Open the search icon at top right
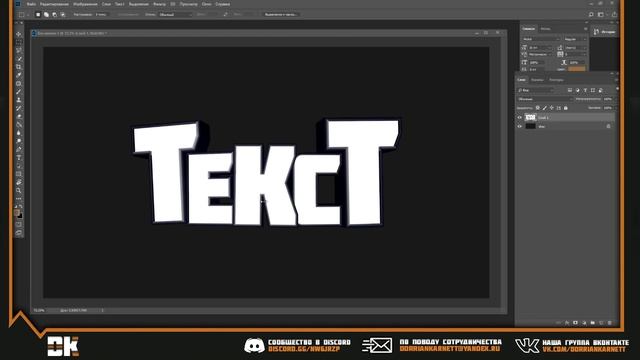The image size is (640, 360). click(x=591, y=14)
